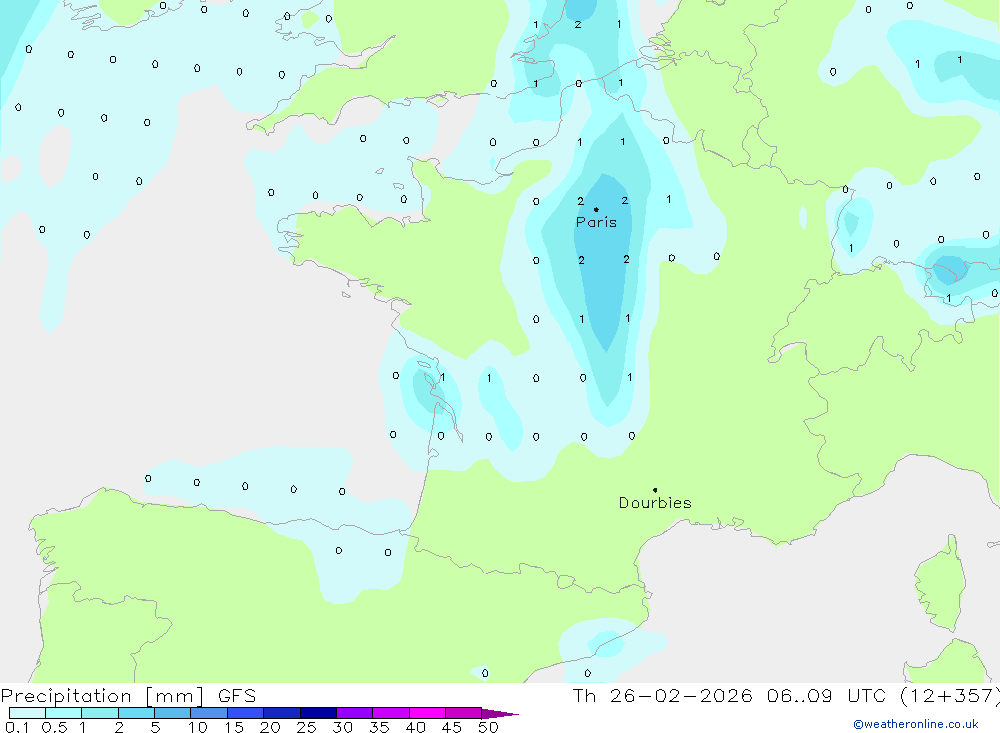This screenshot has height=733, width=1000.
Task: Click the legend label '50'
Action: point(488,727)
